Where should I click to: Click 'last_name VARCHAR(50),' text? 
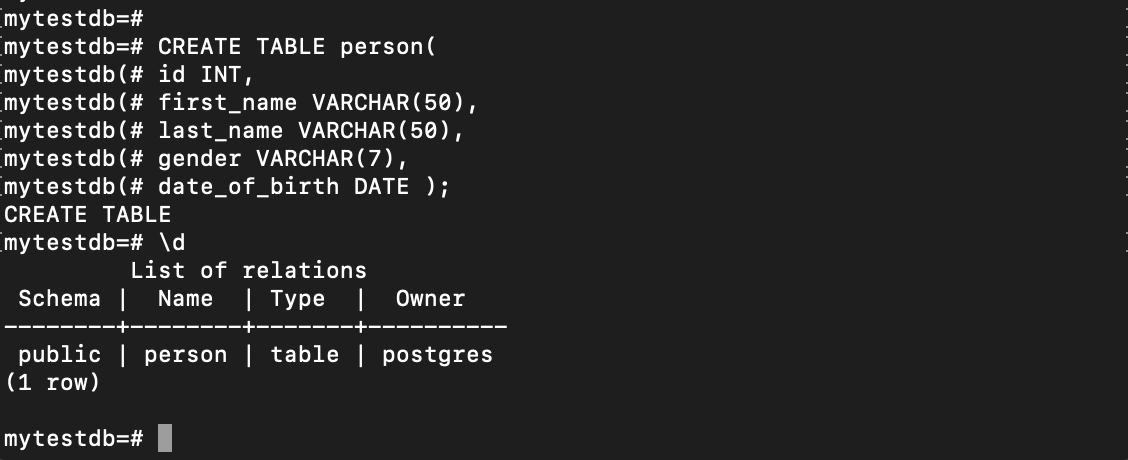[311, 131]
